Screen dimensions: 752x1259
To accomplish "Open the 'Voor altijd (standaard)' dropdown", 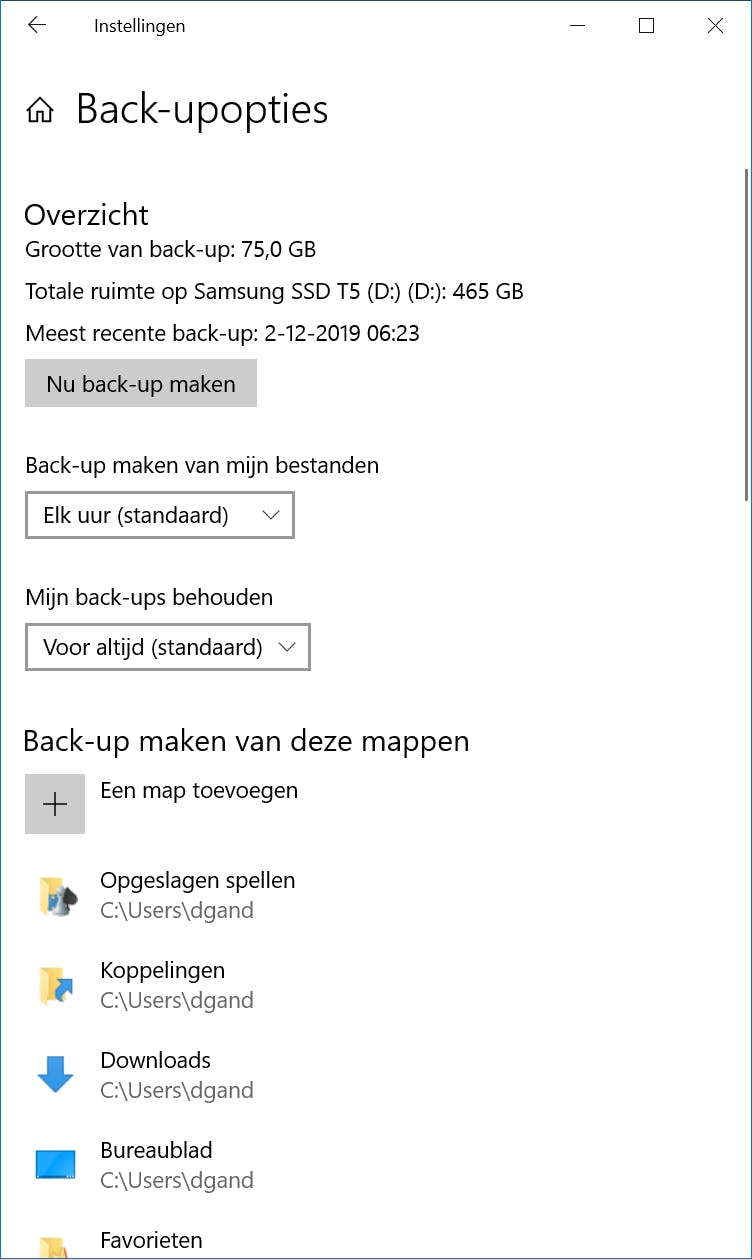I will coord(168,648).
